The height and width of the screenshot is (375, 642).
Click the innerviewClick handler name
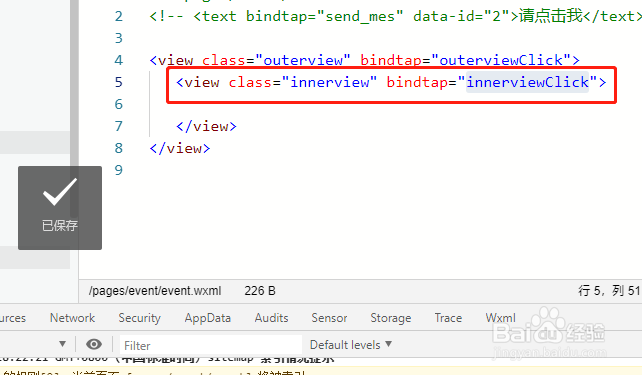tap(527, 82)
